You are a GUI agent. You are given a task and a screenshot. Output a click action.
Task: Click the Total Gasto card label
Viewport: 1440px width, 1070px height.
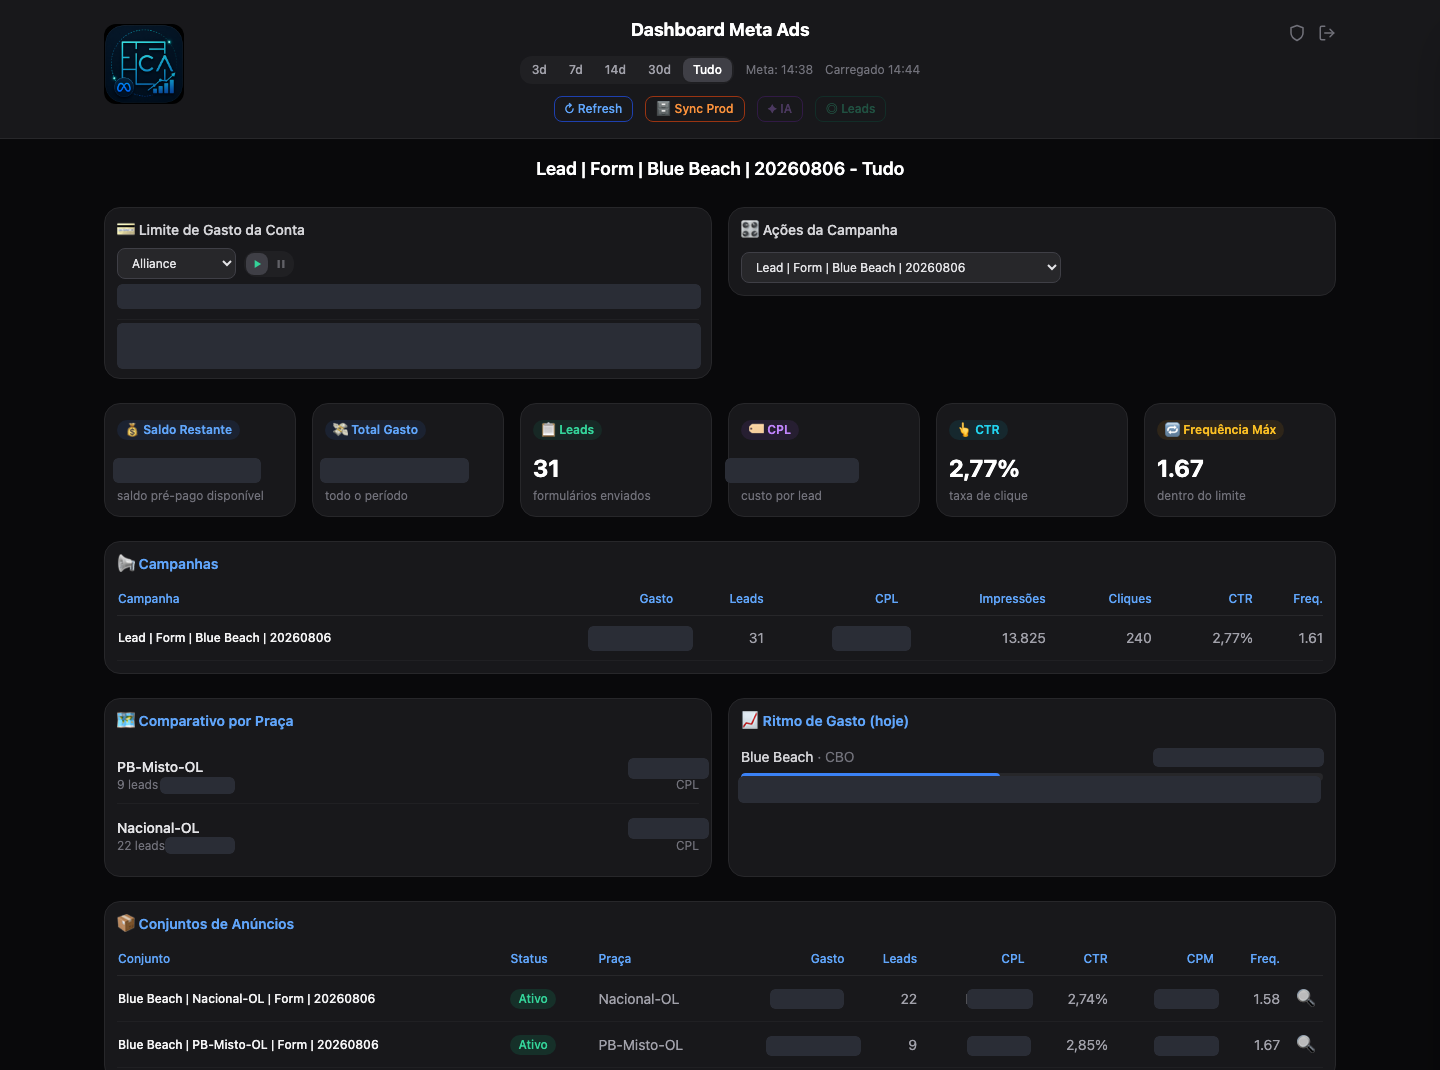tap(376, 430)
